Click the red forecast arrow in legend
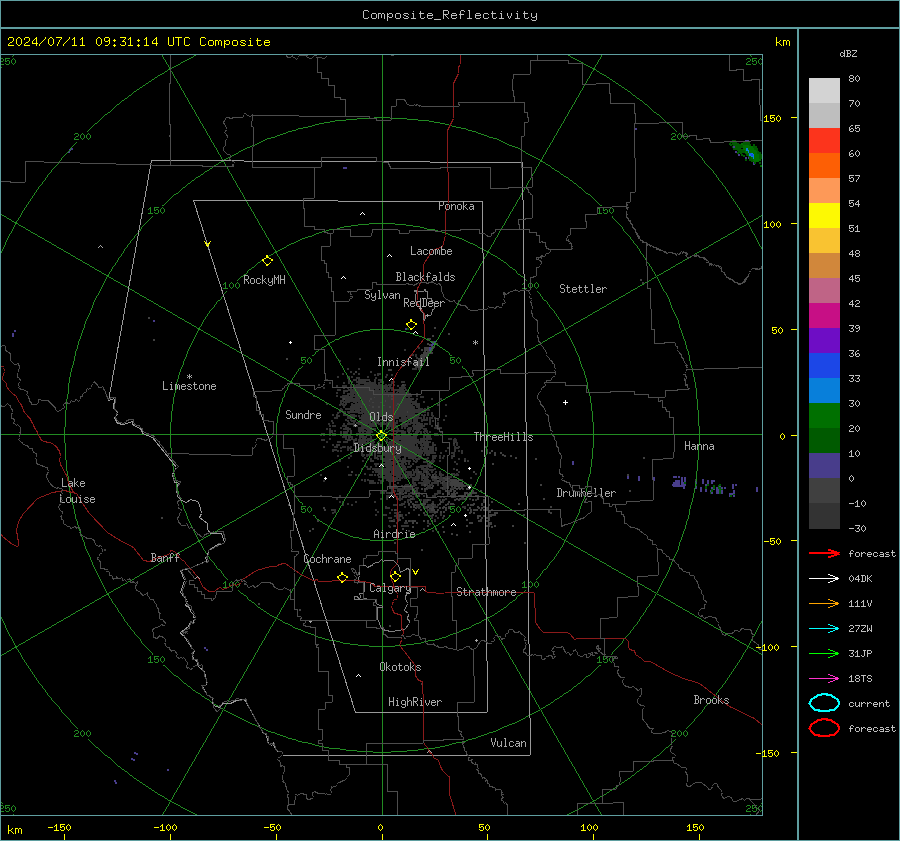 point(824,553)
